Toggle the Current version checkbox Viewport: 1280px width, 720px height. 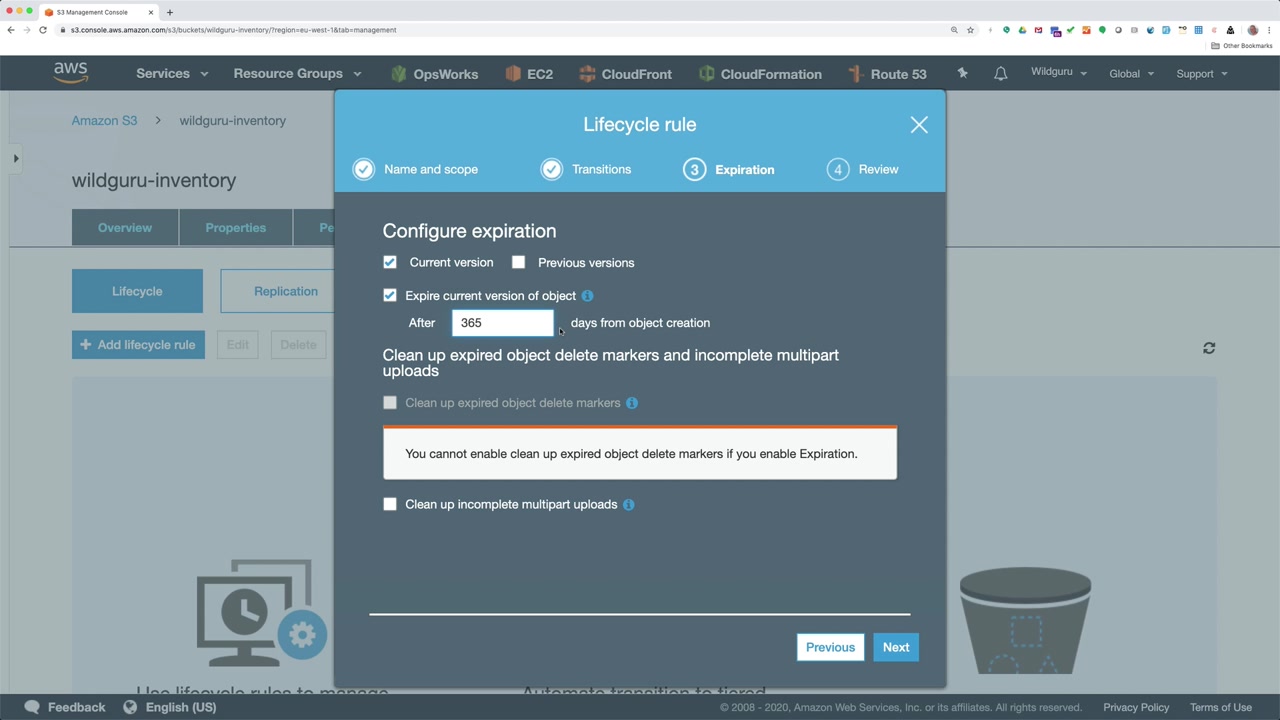(x=390, y=263)
